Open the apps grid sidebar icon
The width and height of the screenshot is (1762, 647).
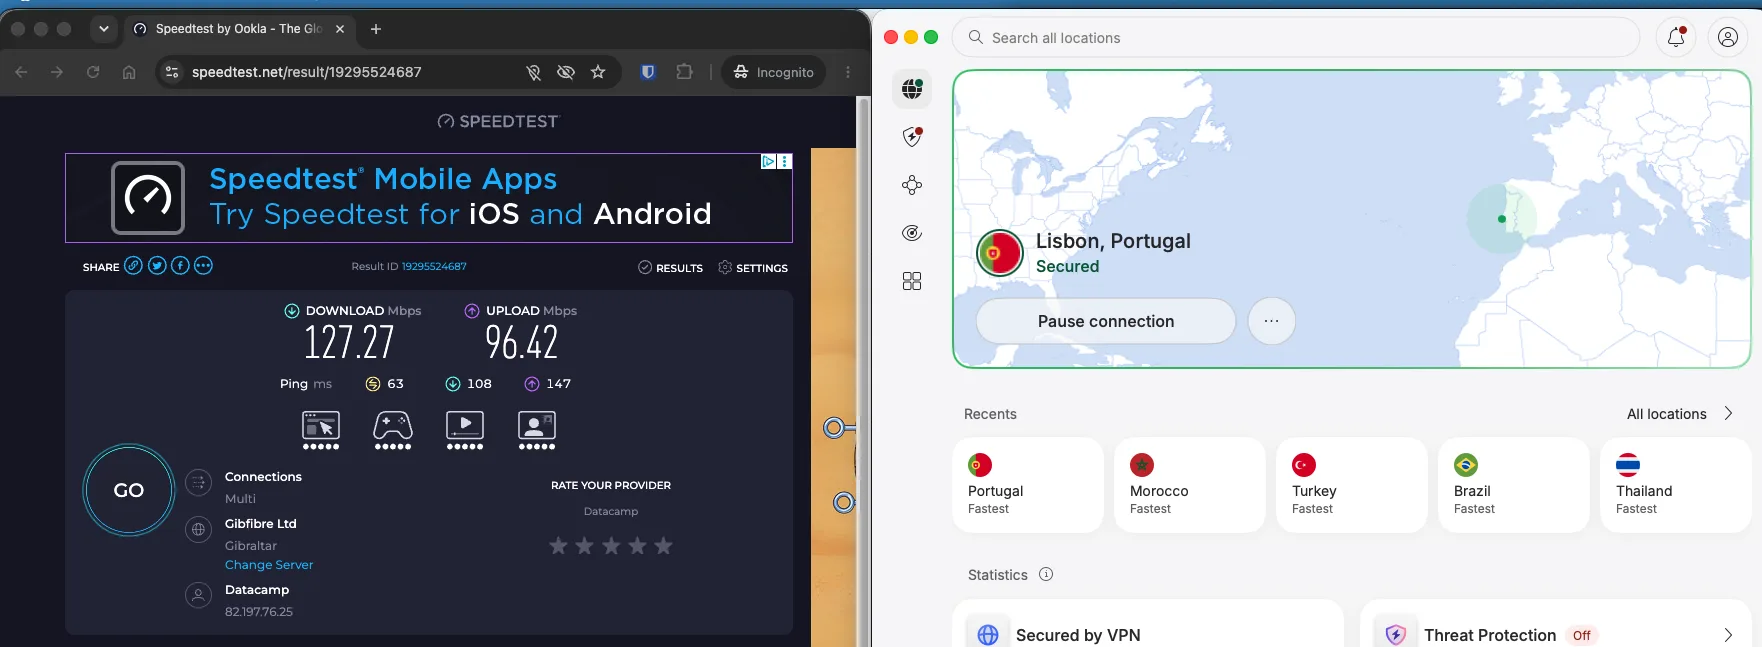pyautogui.click(x=912, y=281)
